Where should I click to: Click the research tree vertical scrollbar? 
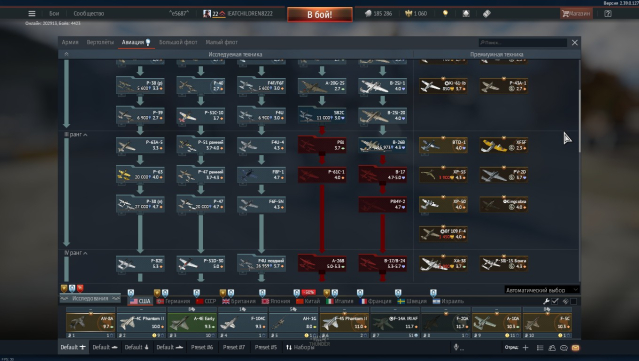click(579, 121)
